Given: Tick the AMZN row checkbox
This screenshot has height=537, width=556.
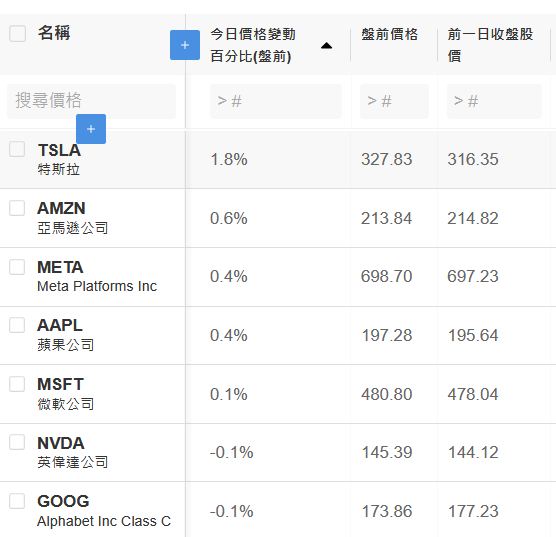Looking at the screenshot, I should (x=17, y=208).
